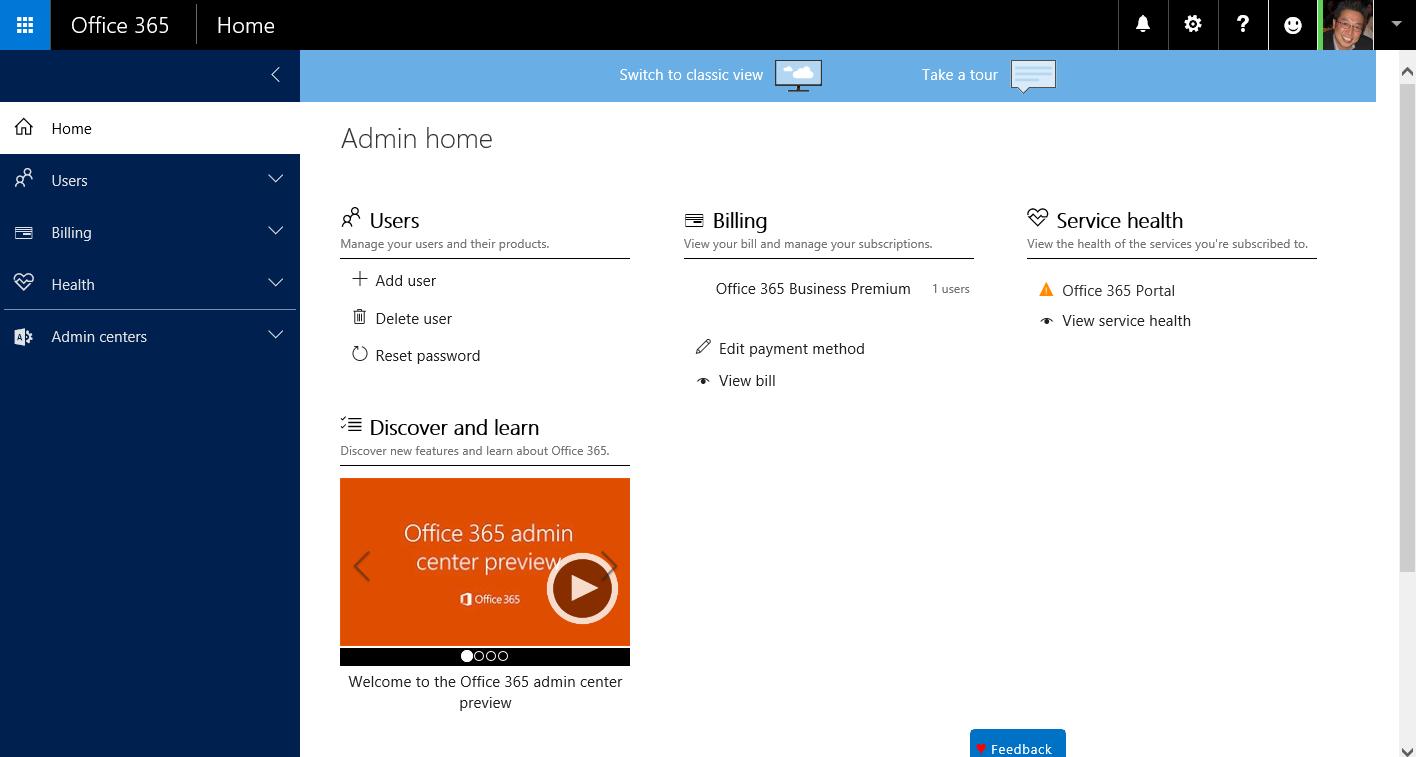This screenshot has width=1416, height=757.
Task: Click Delete user link
Action: (413, 319)
